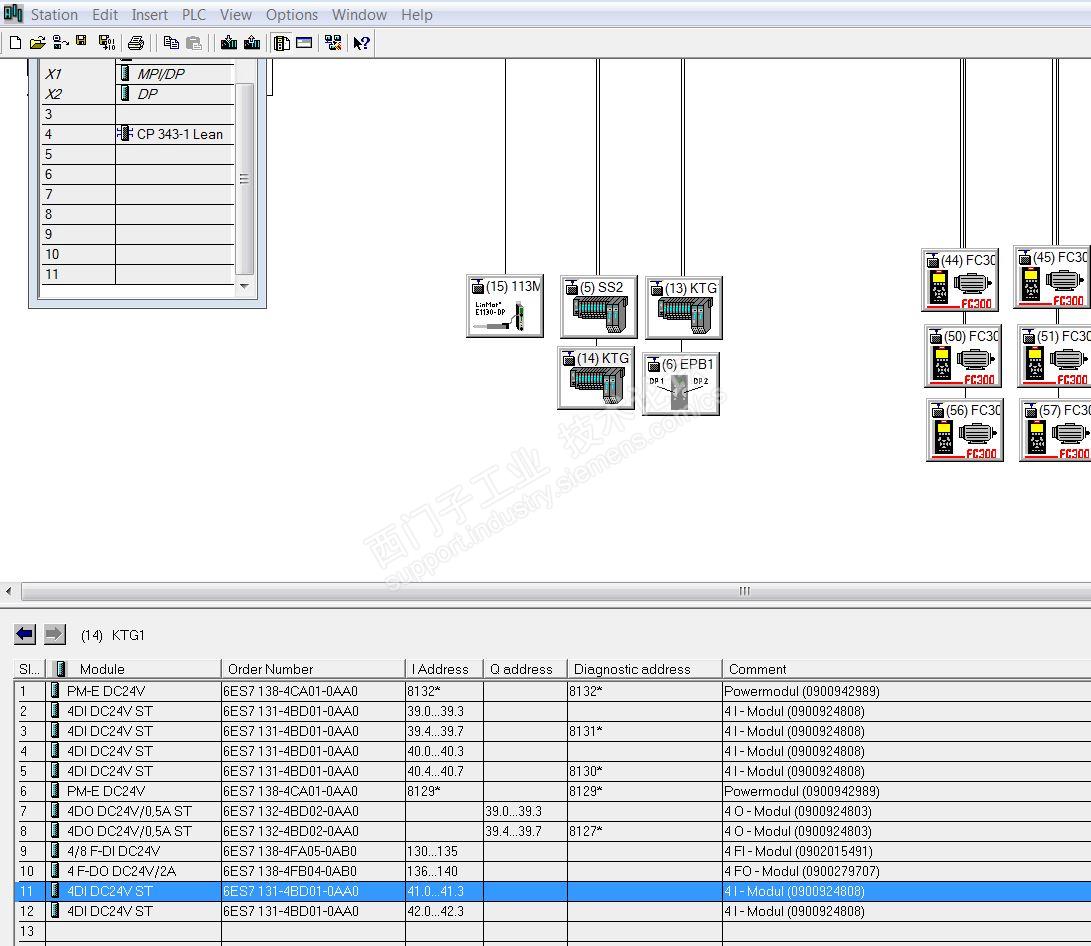1091x946 pixels.
Task: Open the PLC menu
Action: click(x=194, y=15)
